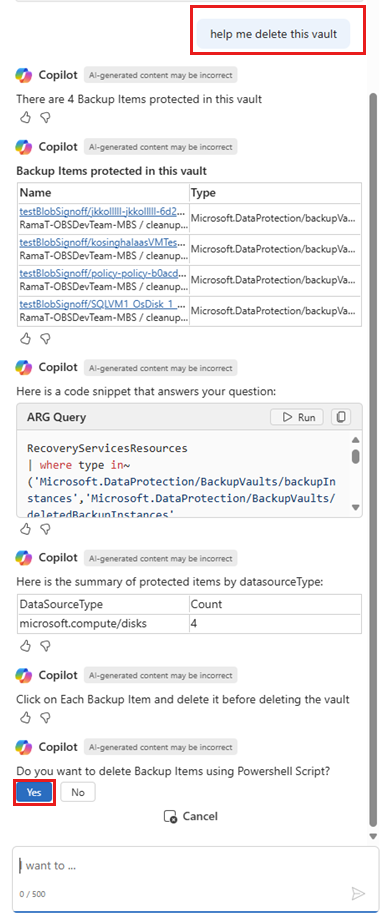Like the '4 Backup Items protected' reply
The width and height of the screenshot is (392, 922).
point(25,118)
